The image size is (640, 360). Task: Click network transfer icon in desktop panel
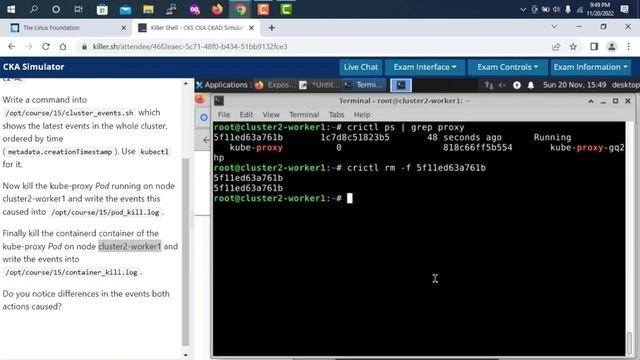point(489,85)
